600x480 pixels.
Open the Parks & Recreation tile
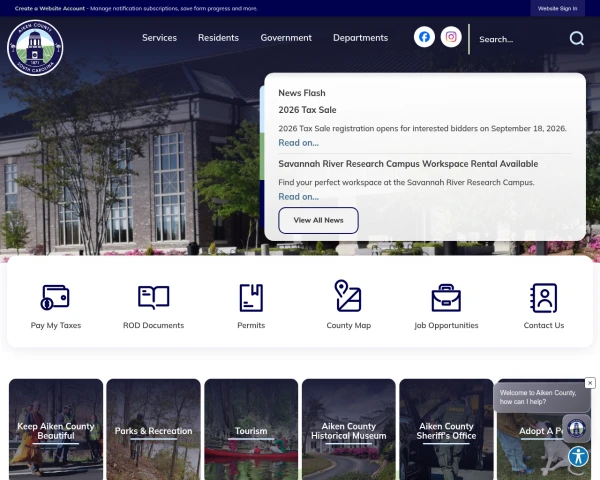(153, 429)
